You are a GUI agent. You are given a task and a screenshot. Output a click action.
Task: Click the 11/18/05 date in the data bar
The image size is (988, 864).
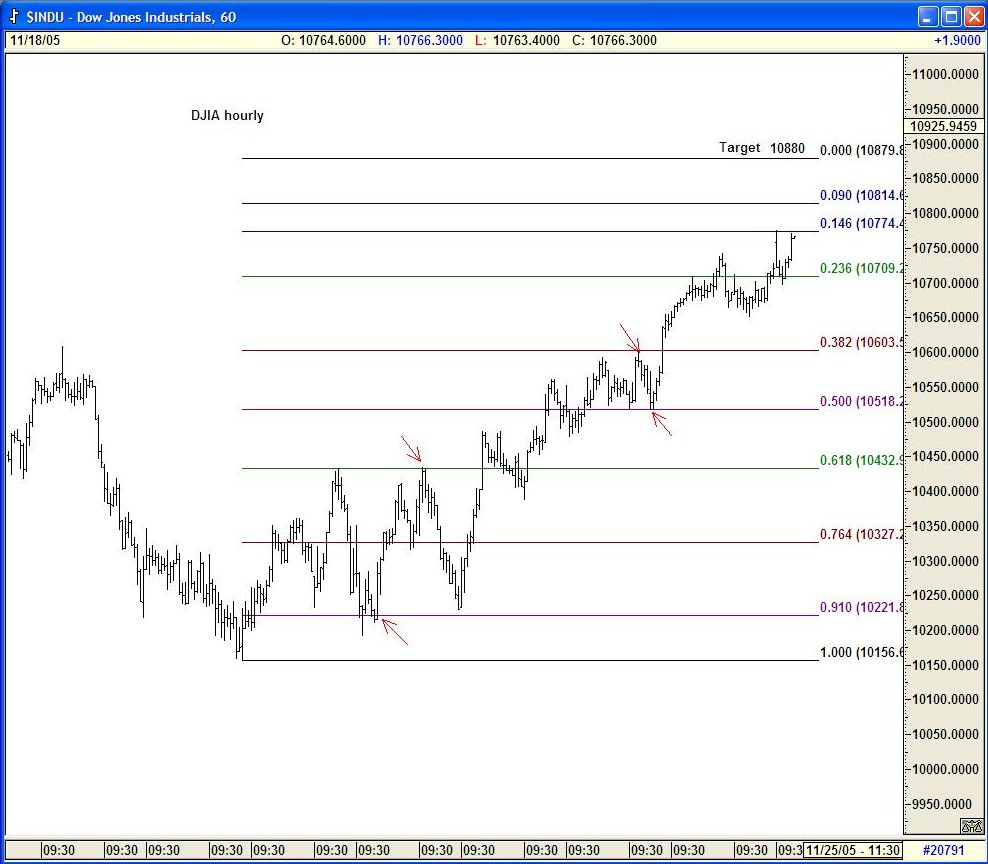[x=35, y=40]
